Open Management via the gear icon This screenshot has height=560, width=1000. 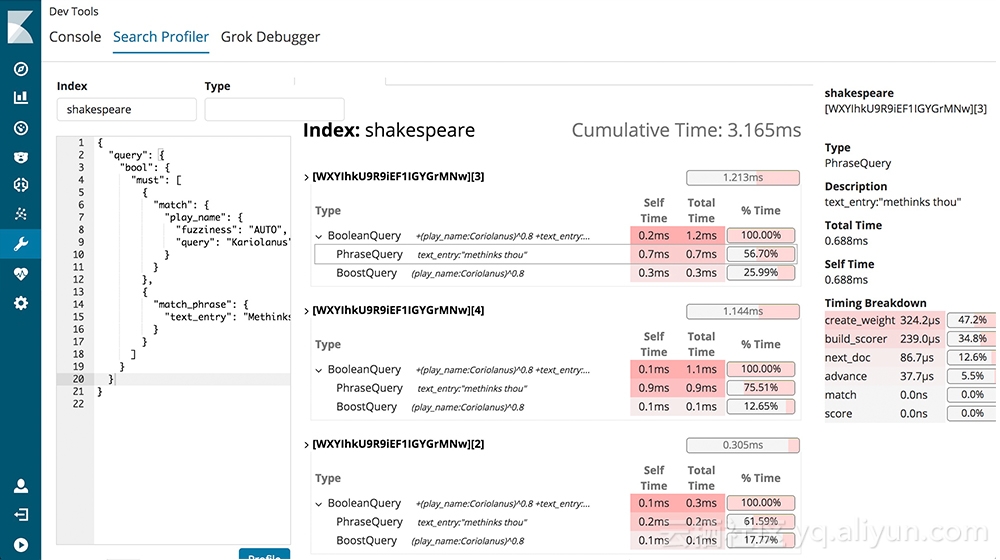click(x=20, y=303)
